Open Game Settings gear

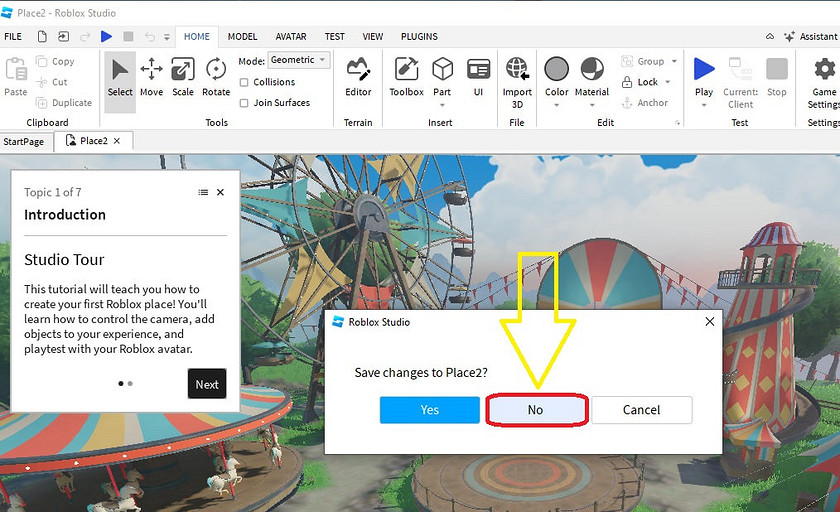824,77
